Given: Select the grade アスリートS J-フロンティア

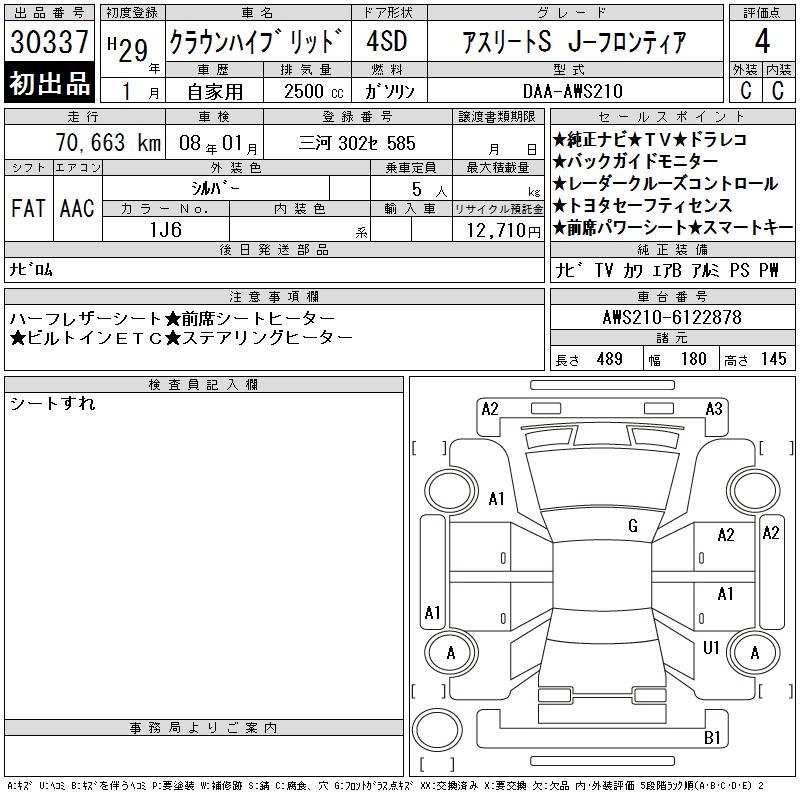Looking at the screenshot, I should [574, 42].
